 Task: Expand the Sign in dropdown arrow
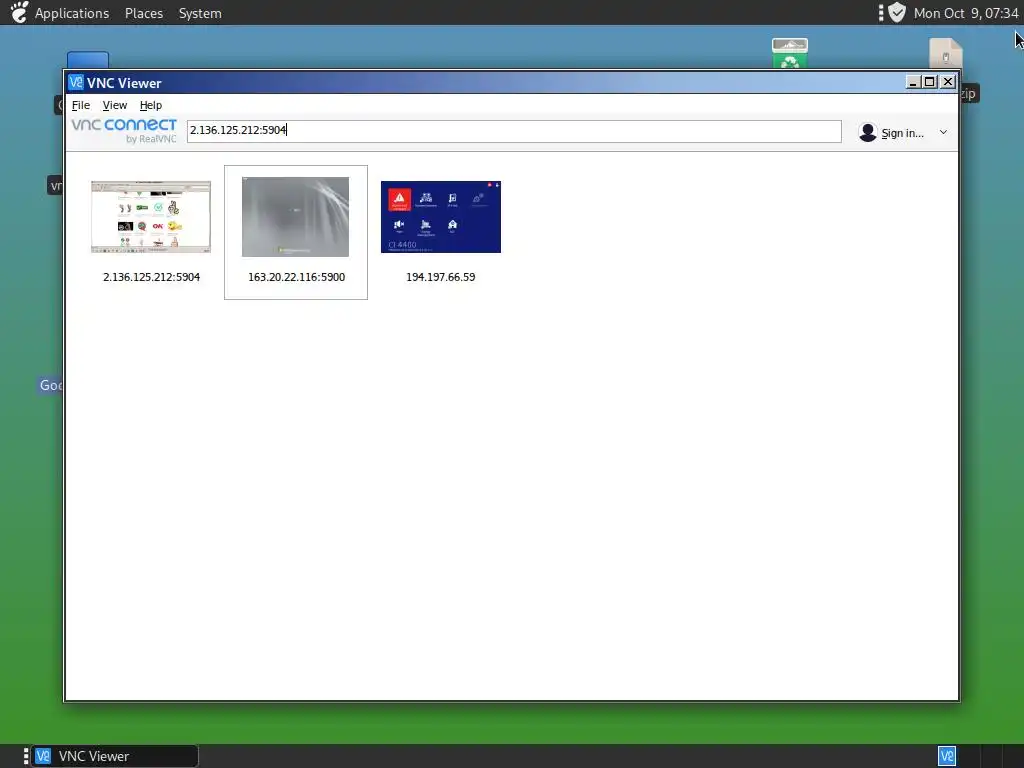(943, 133)
